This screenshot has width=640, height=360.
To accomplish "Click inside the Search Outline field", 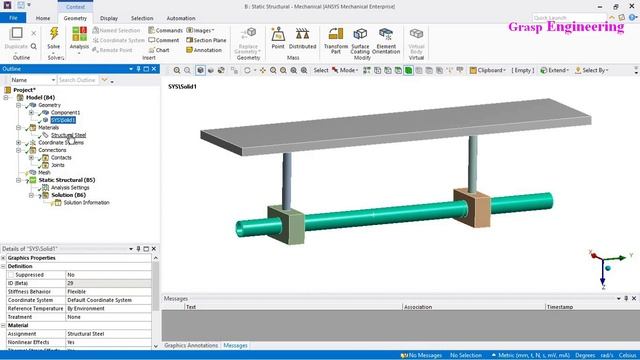I will tap(78, 80).
